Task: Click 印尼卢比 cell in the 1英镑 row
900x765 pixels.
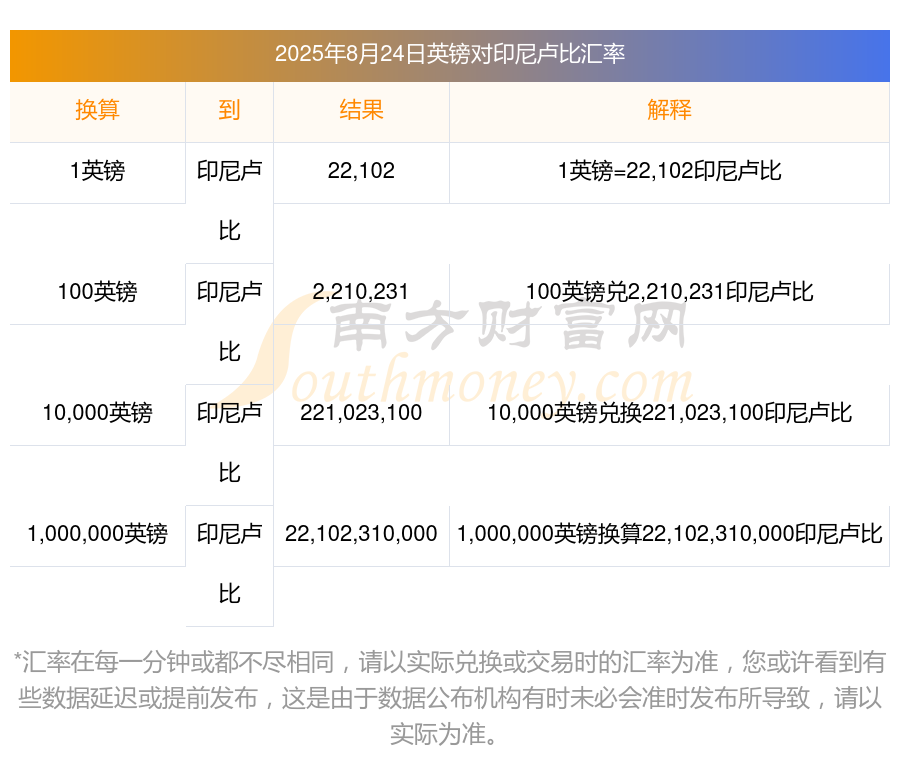Action: coord(229,201)
